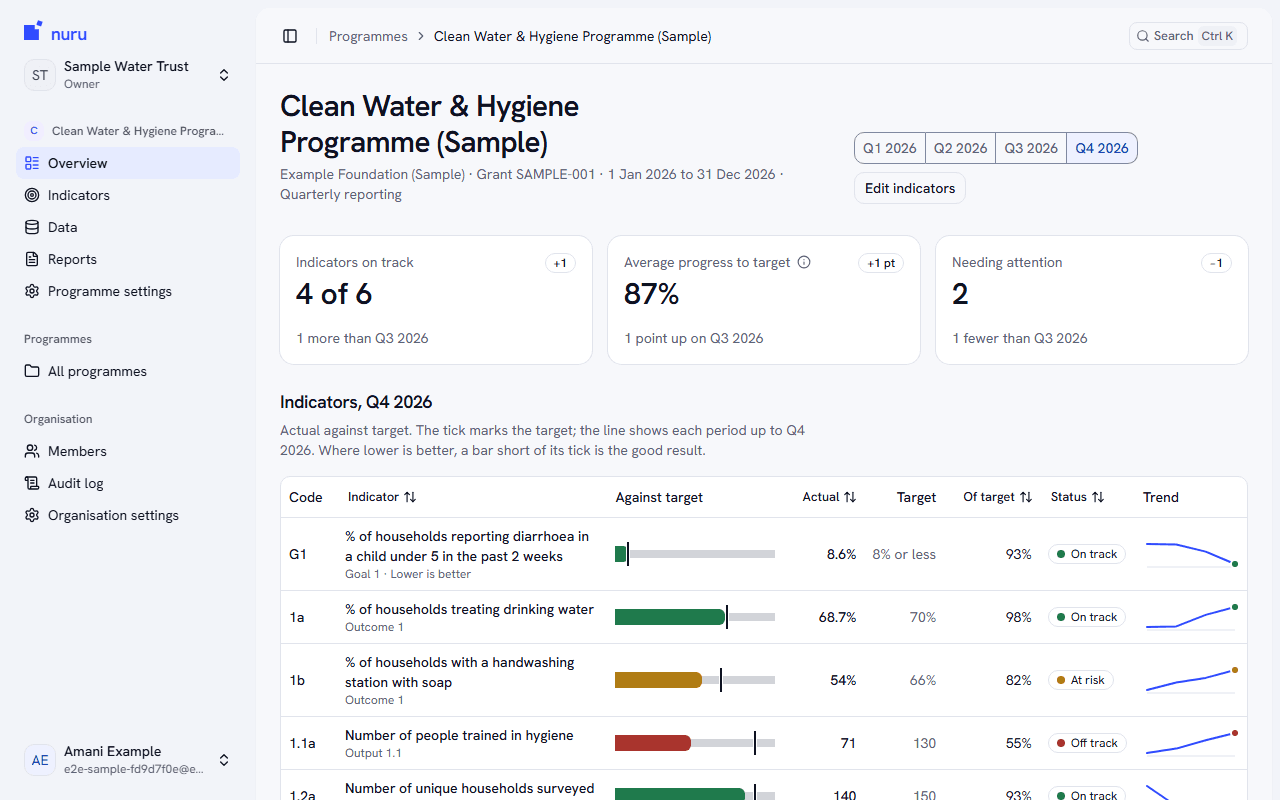1280x800 pixels.
Task: Open Sample Water Trust organisation switcher chevron
Action: (224, 75)
